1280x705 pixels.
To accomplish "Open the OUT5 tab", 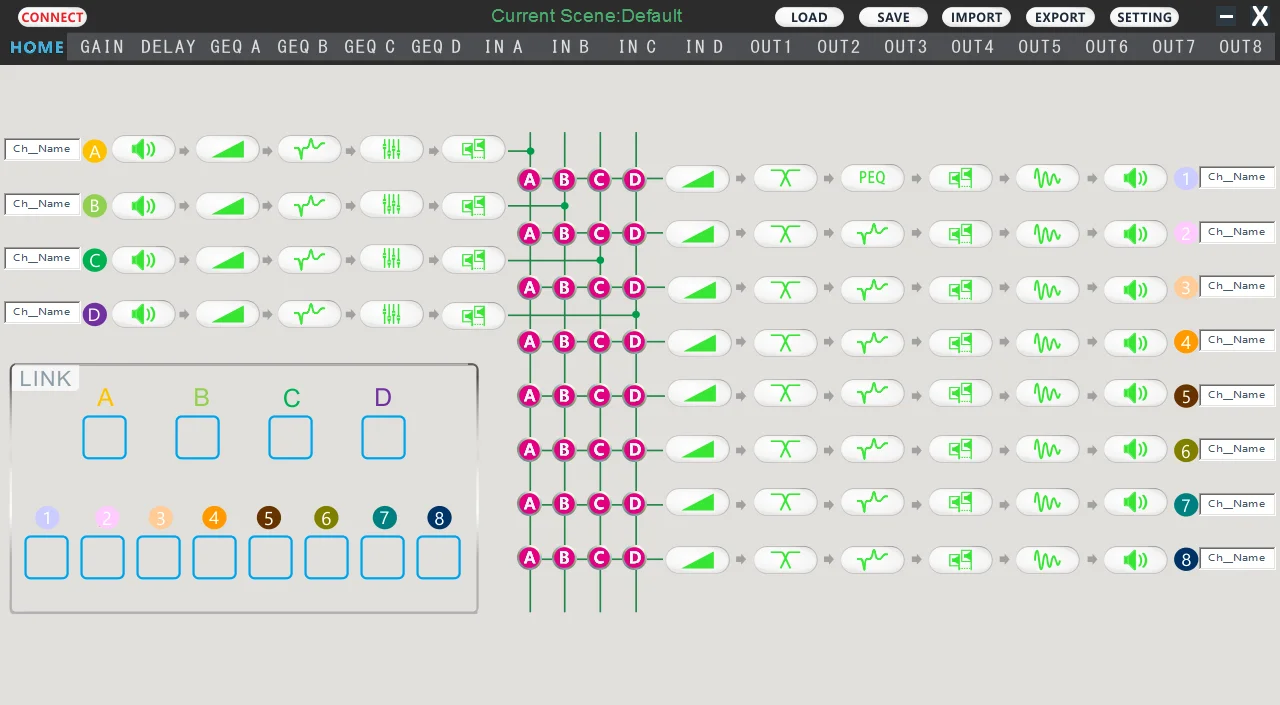I will tap(1040, 47).
